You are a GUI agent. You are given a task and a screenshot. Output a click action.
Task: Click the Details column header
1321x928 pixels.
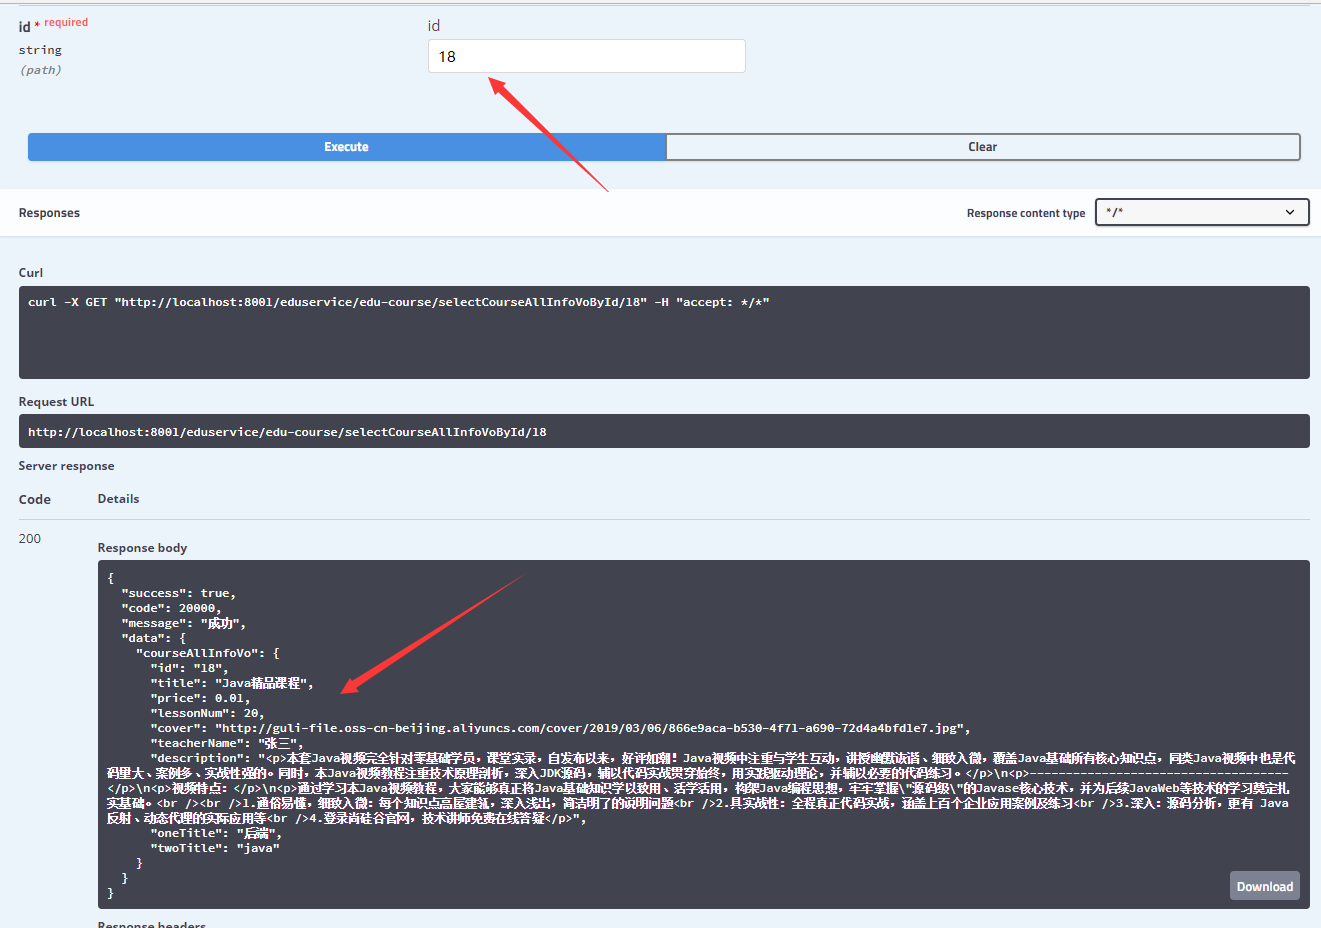pyautogui.click(x=118, y=499)
